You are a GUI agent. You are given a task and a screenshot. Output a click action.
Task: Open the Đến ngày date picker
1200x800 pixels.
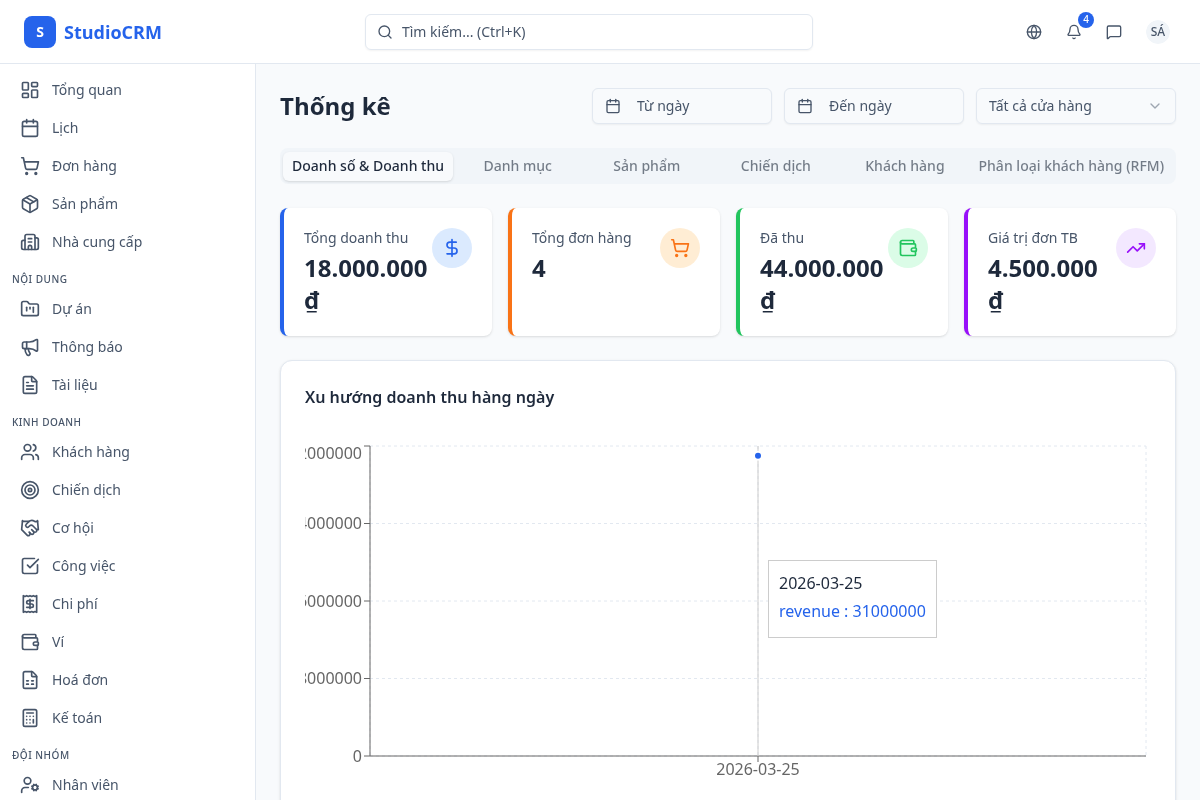click(874, 106)
